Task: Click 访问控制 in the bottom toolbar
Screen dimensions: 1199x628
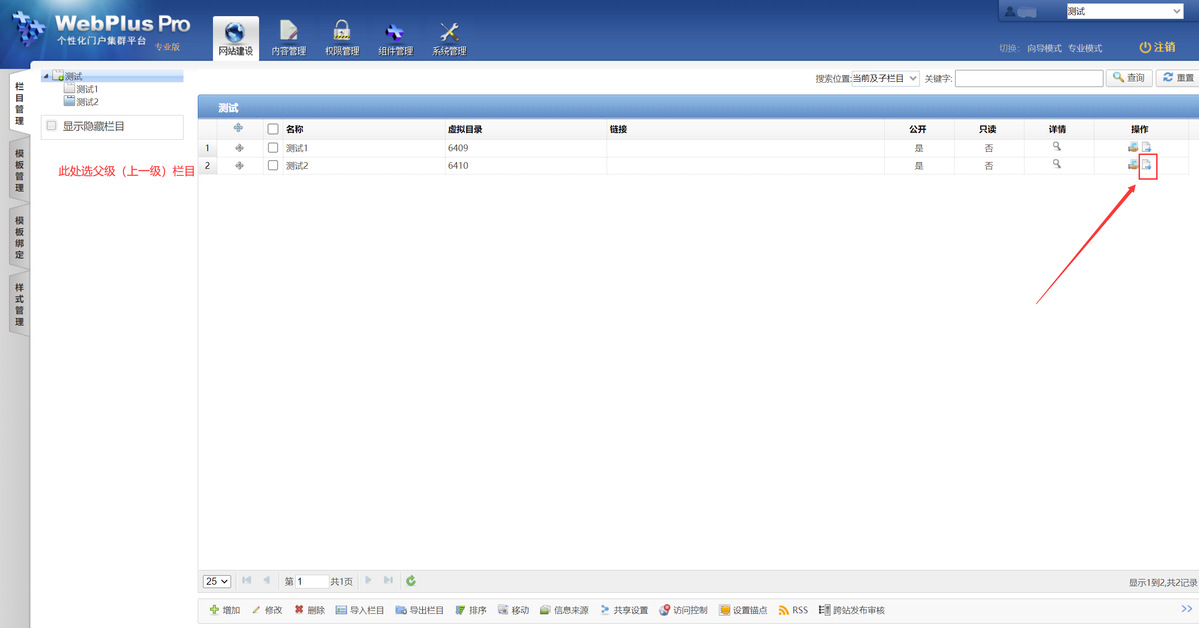Action: 683,610
